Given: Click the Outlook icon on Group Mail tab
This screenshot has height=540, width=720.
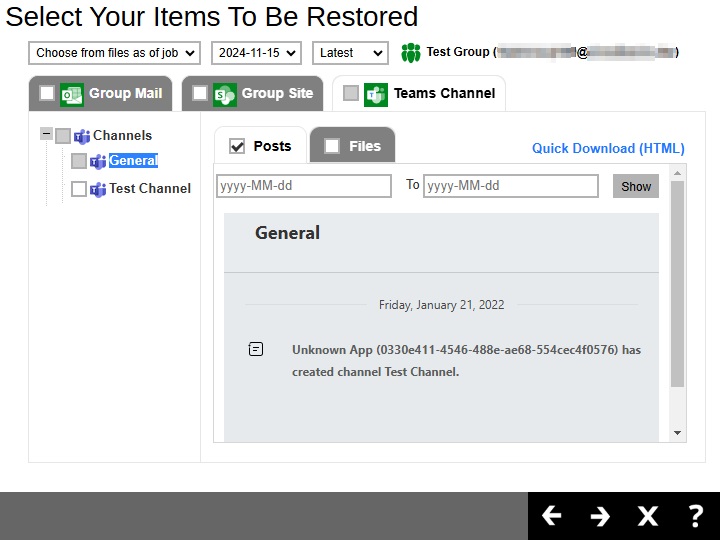Looking at the screenshot, I should pos(72,94).
